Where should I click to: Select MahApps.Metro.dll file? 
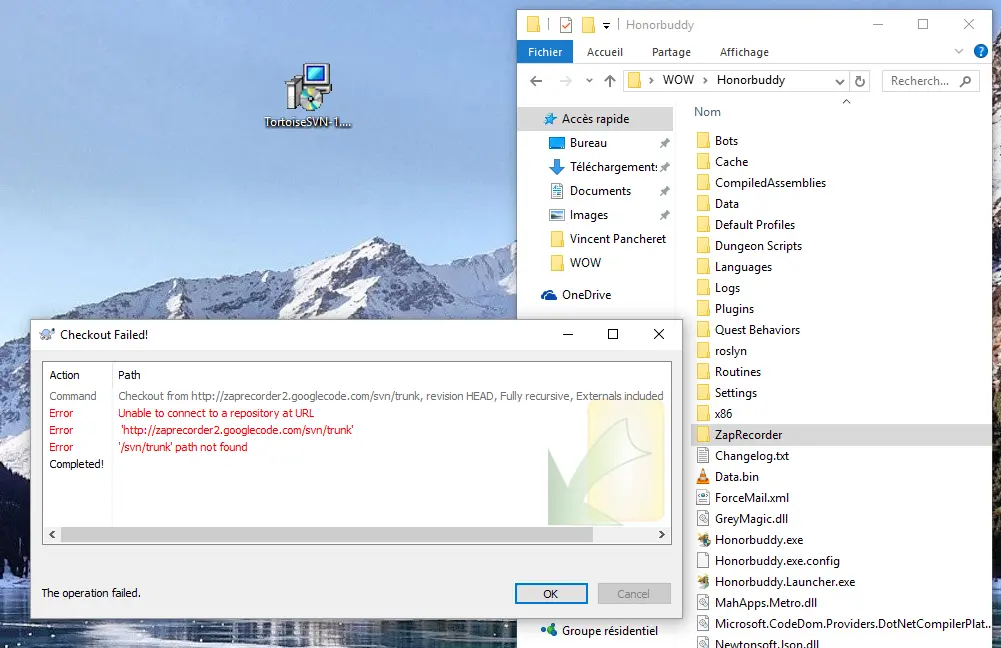pyautogui.click(x=765, y=603)
